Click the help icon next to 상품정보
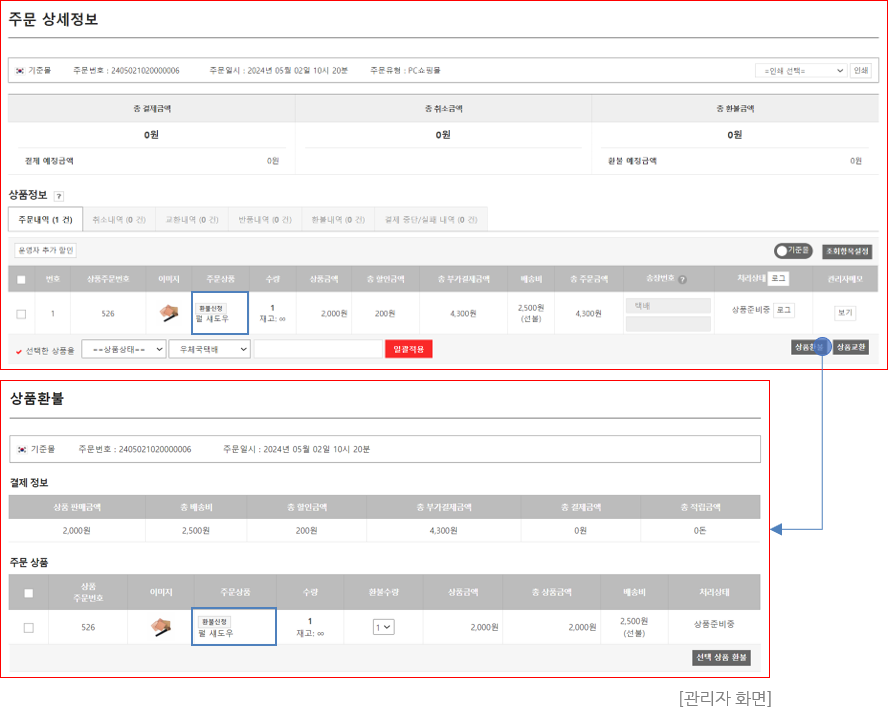888x718 pixels. click(x=59, y=196)
